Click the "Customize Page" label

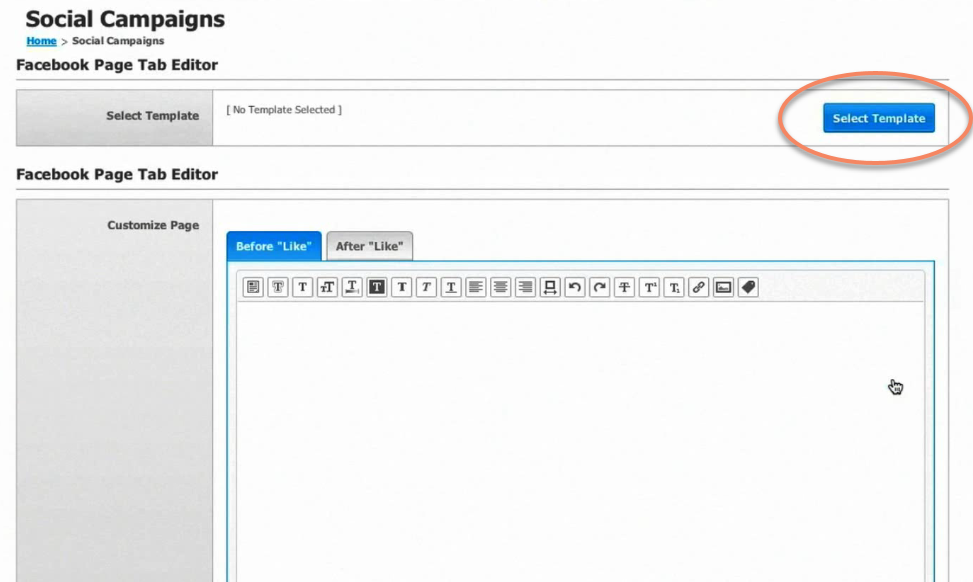pos(153,225)
